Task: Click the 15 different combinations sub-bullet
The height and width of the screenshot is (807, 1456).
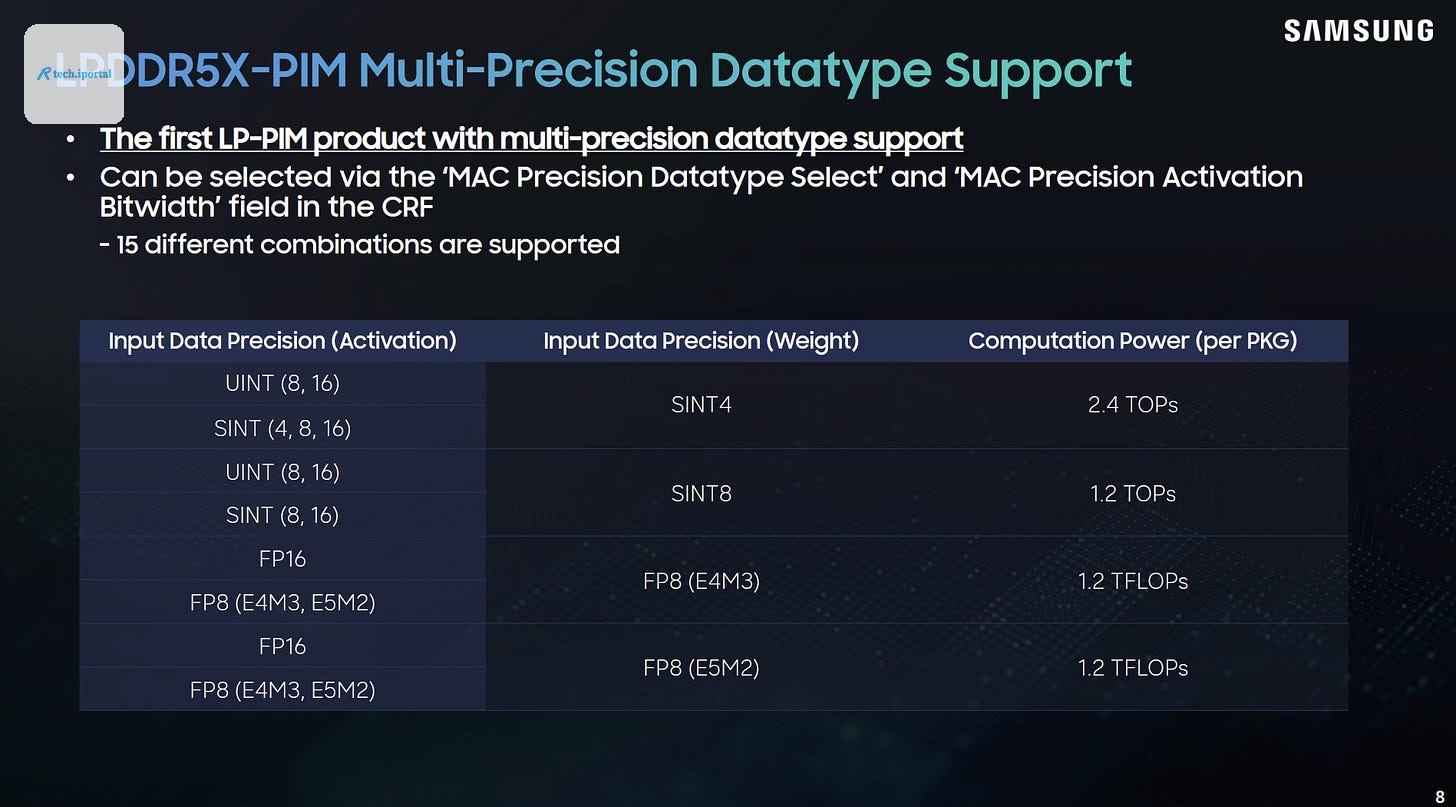Action: click(x=359, y=244)
